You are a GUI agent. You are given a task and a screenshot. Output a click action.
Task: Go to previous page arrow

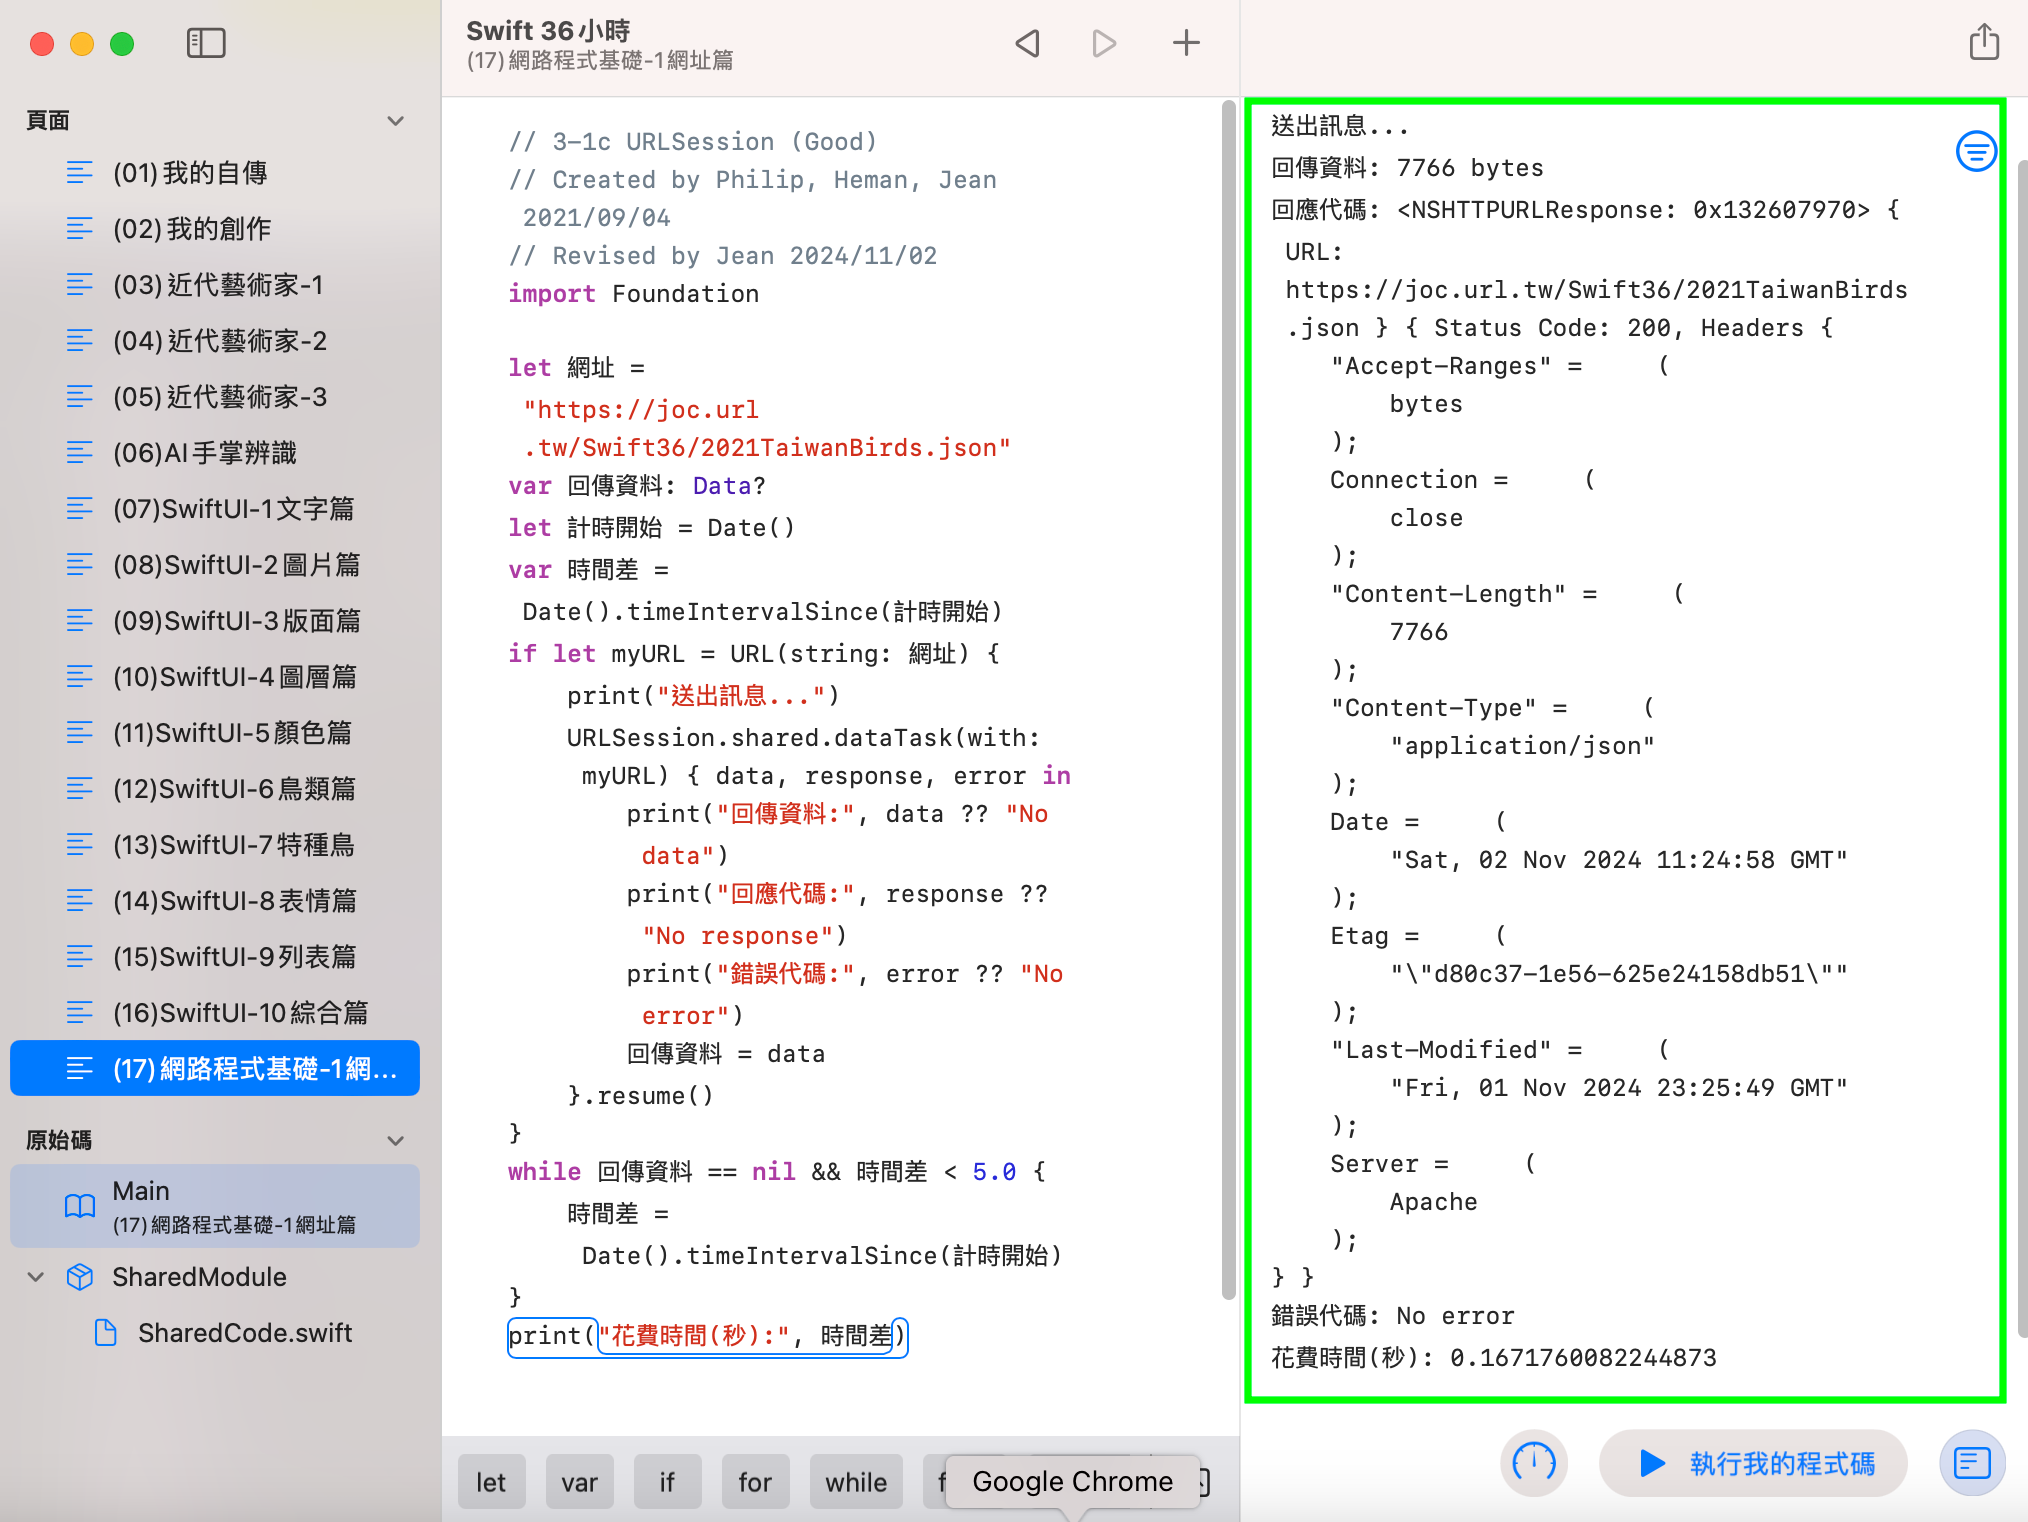pyautogui.click(x=1027, y=43)
